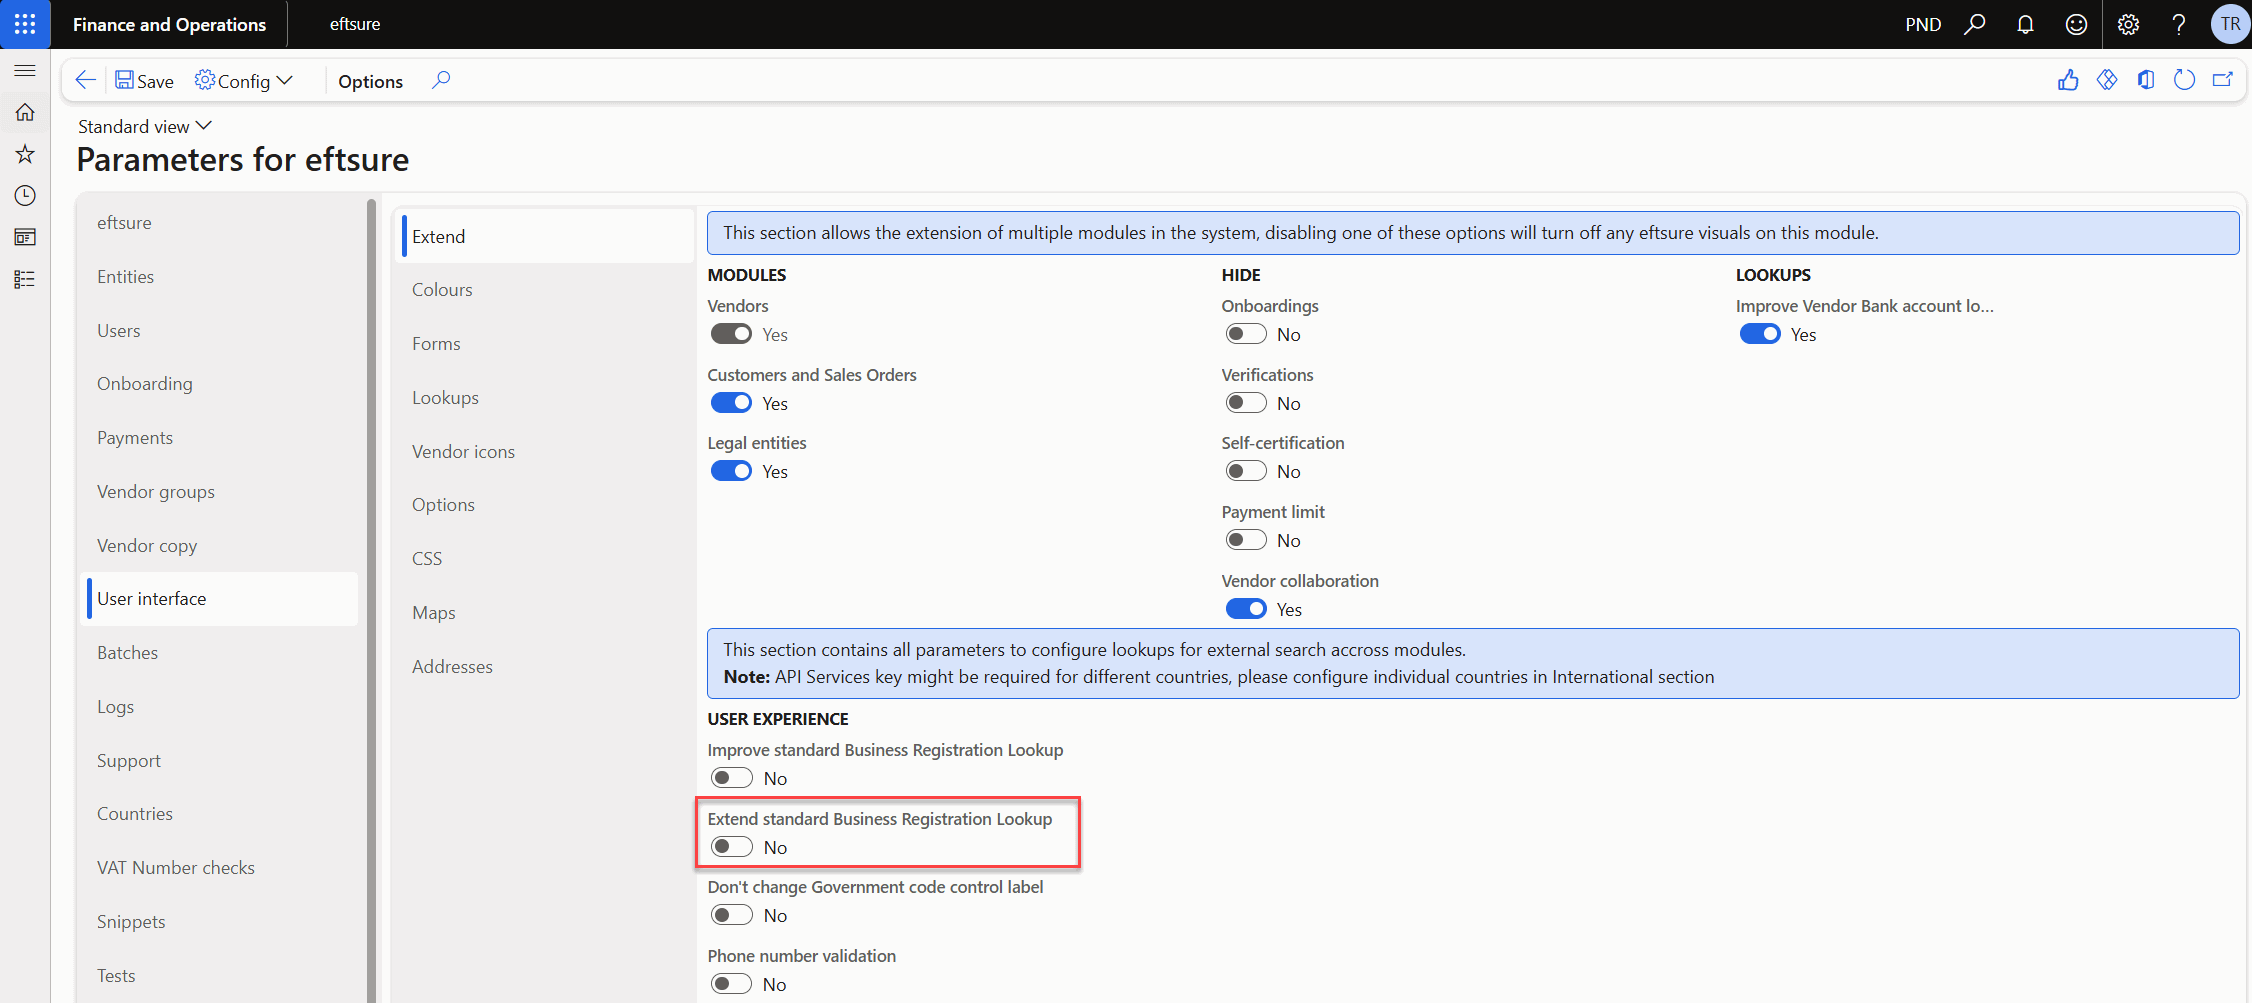Open the Config dropdown
Image resolution: width=2252 pixels, height=1003 pixels.
pyautogui.click(x=244, y=81)
